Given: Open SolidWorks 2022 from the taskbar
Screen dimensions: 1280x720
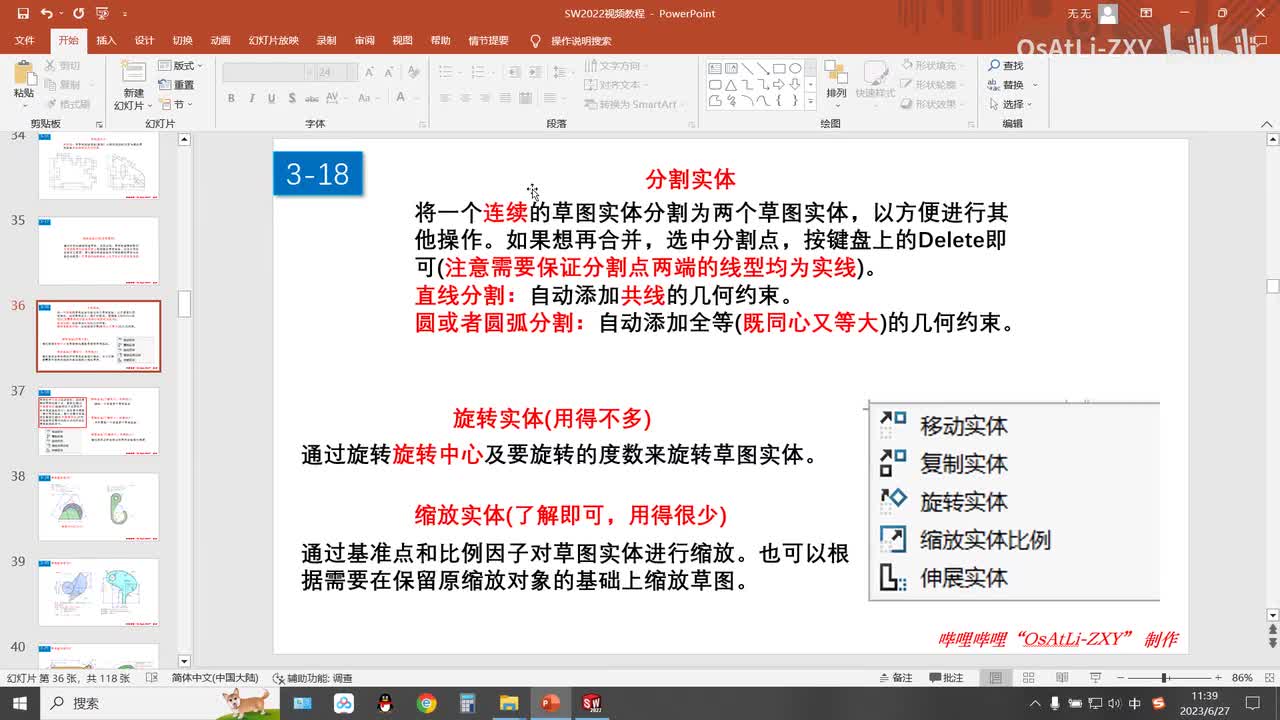Looking at the screenshot, I should (x=591, y=703).
